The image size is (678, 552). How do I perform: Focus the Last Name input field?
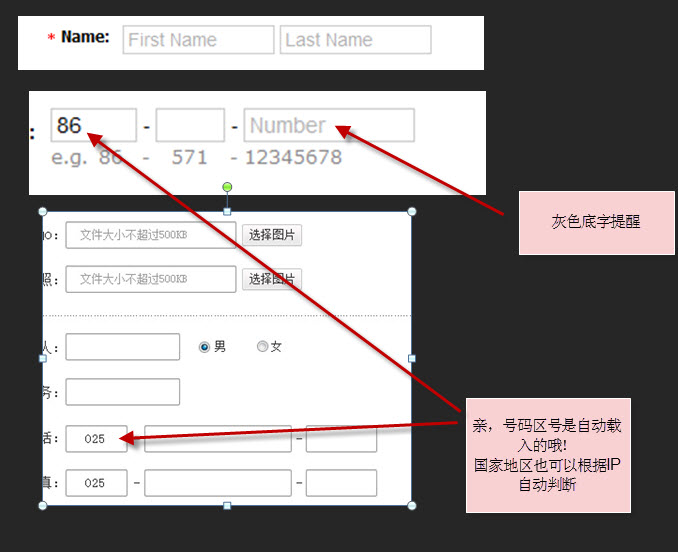[355, 40]
